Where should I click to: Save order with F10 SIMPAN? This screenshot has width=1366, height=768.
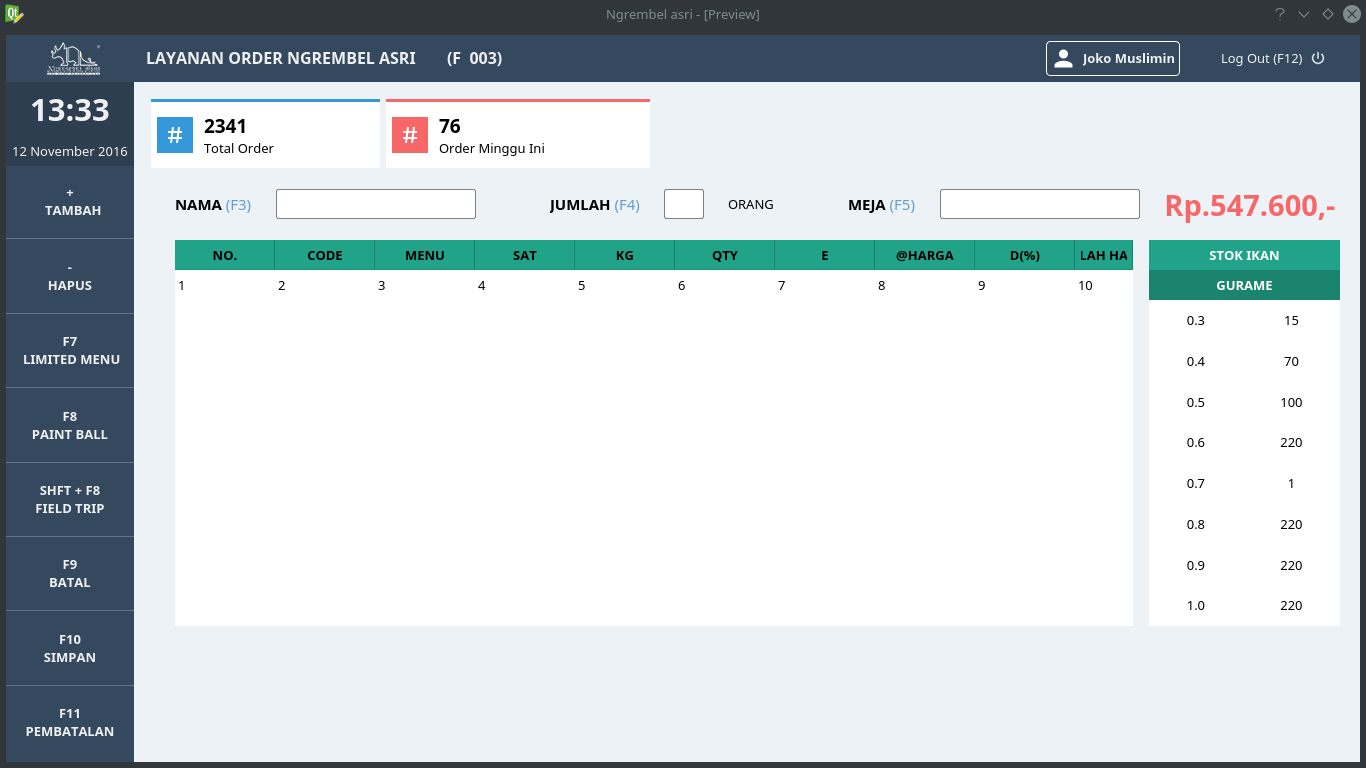pyautogui.click(x=70, y=649)
